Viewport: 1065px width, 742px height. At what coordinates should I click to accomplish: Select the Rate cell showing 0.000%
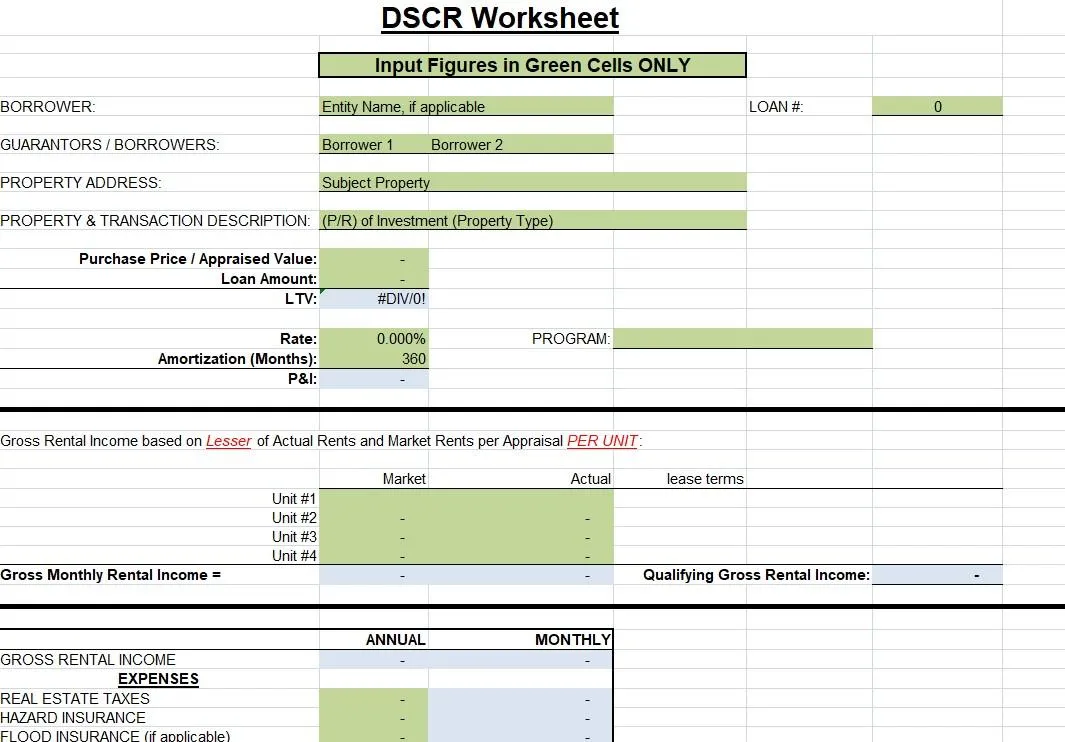pos(374,339)
